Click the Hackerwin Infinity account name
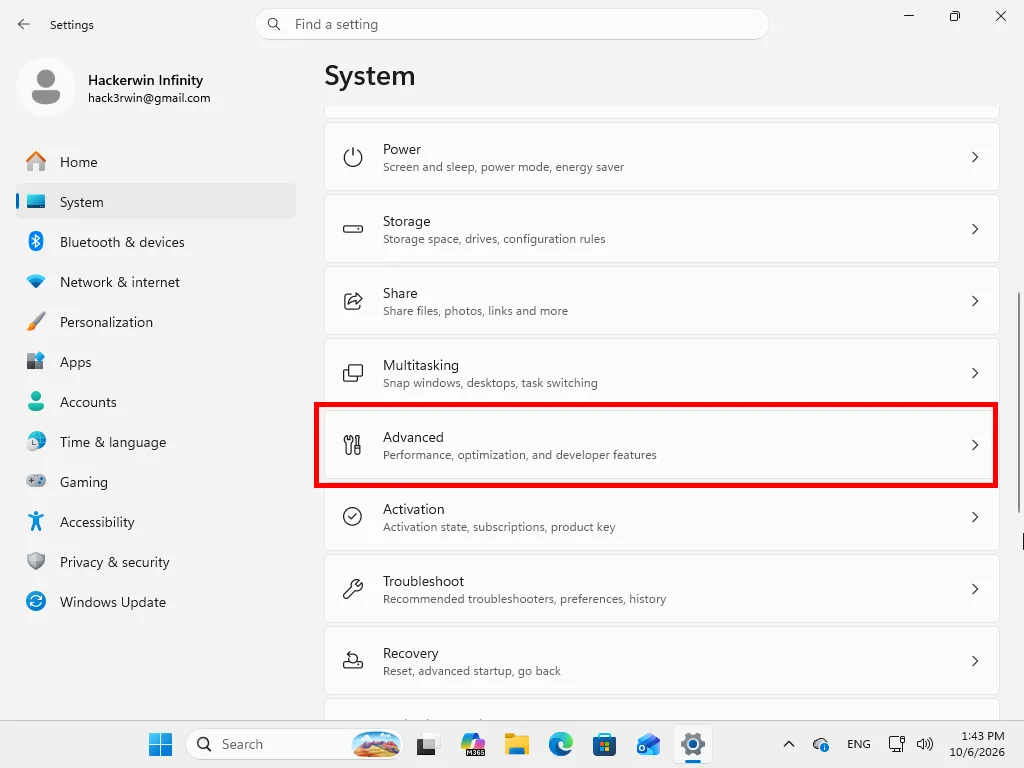Viewport: 1024px width, 768px height. point(146,80)
